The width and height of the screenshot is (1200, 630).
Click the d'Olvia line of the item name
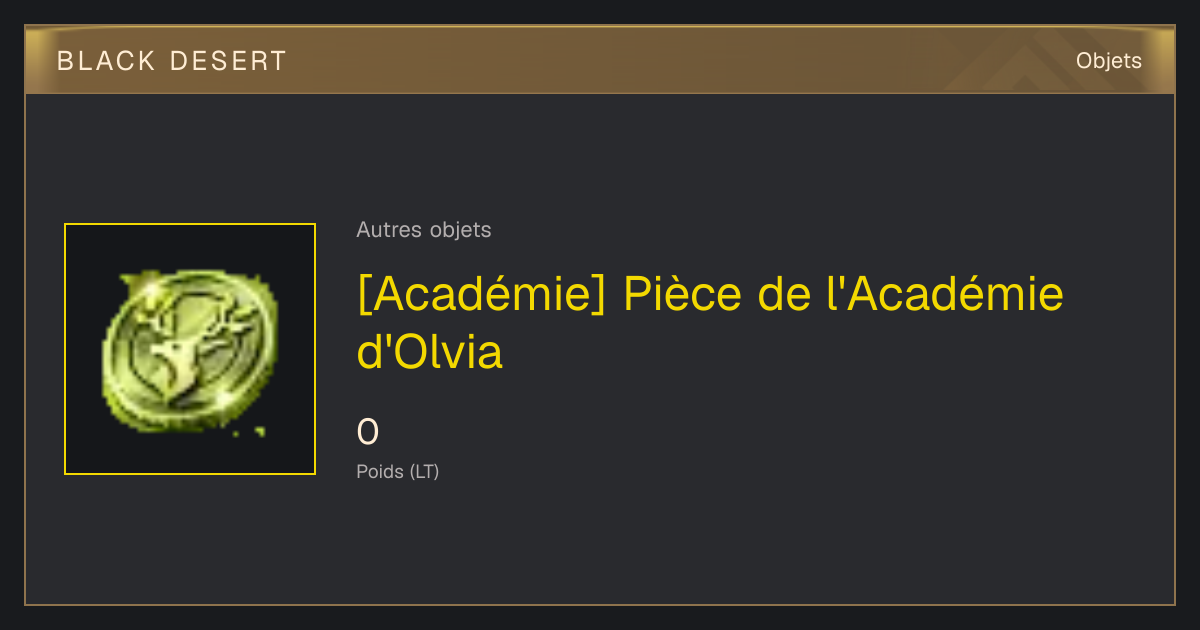point(430,352)
